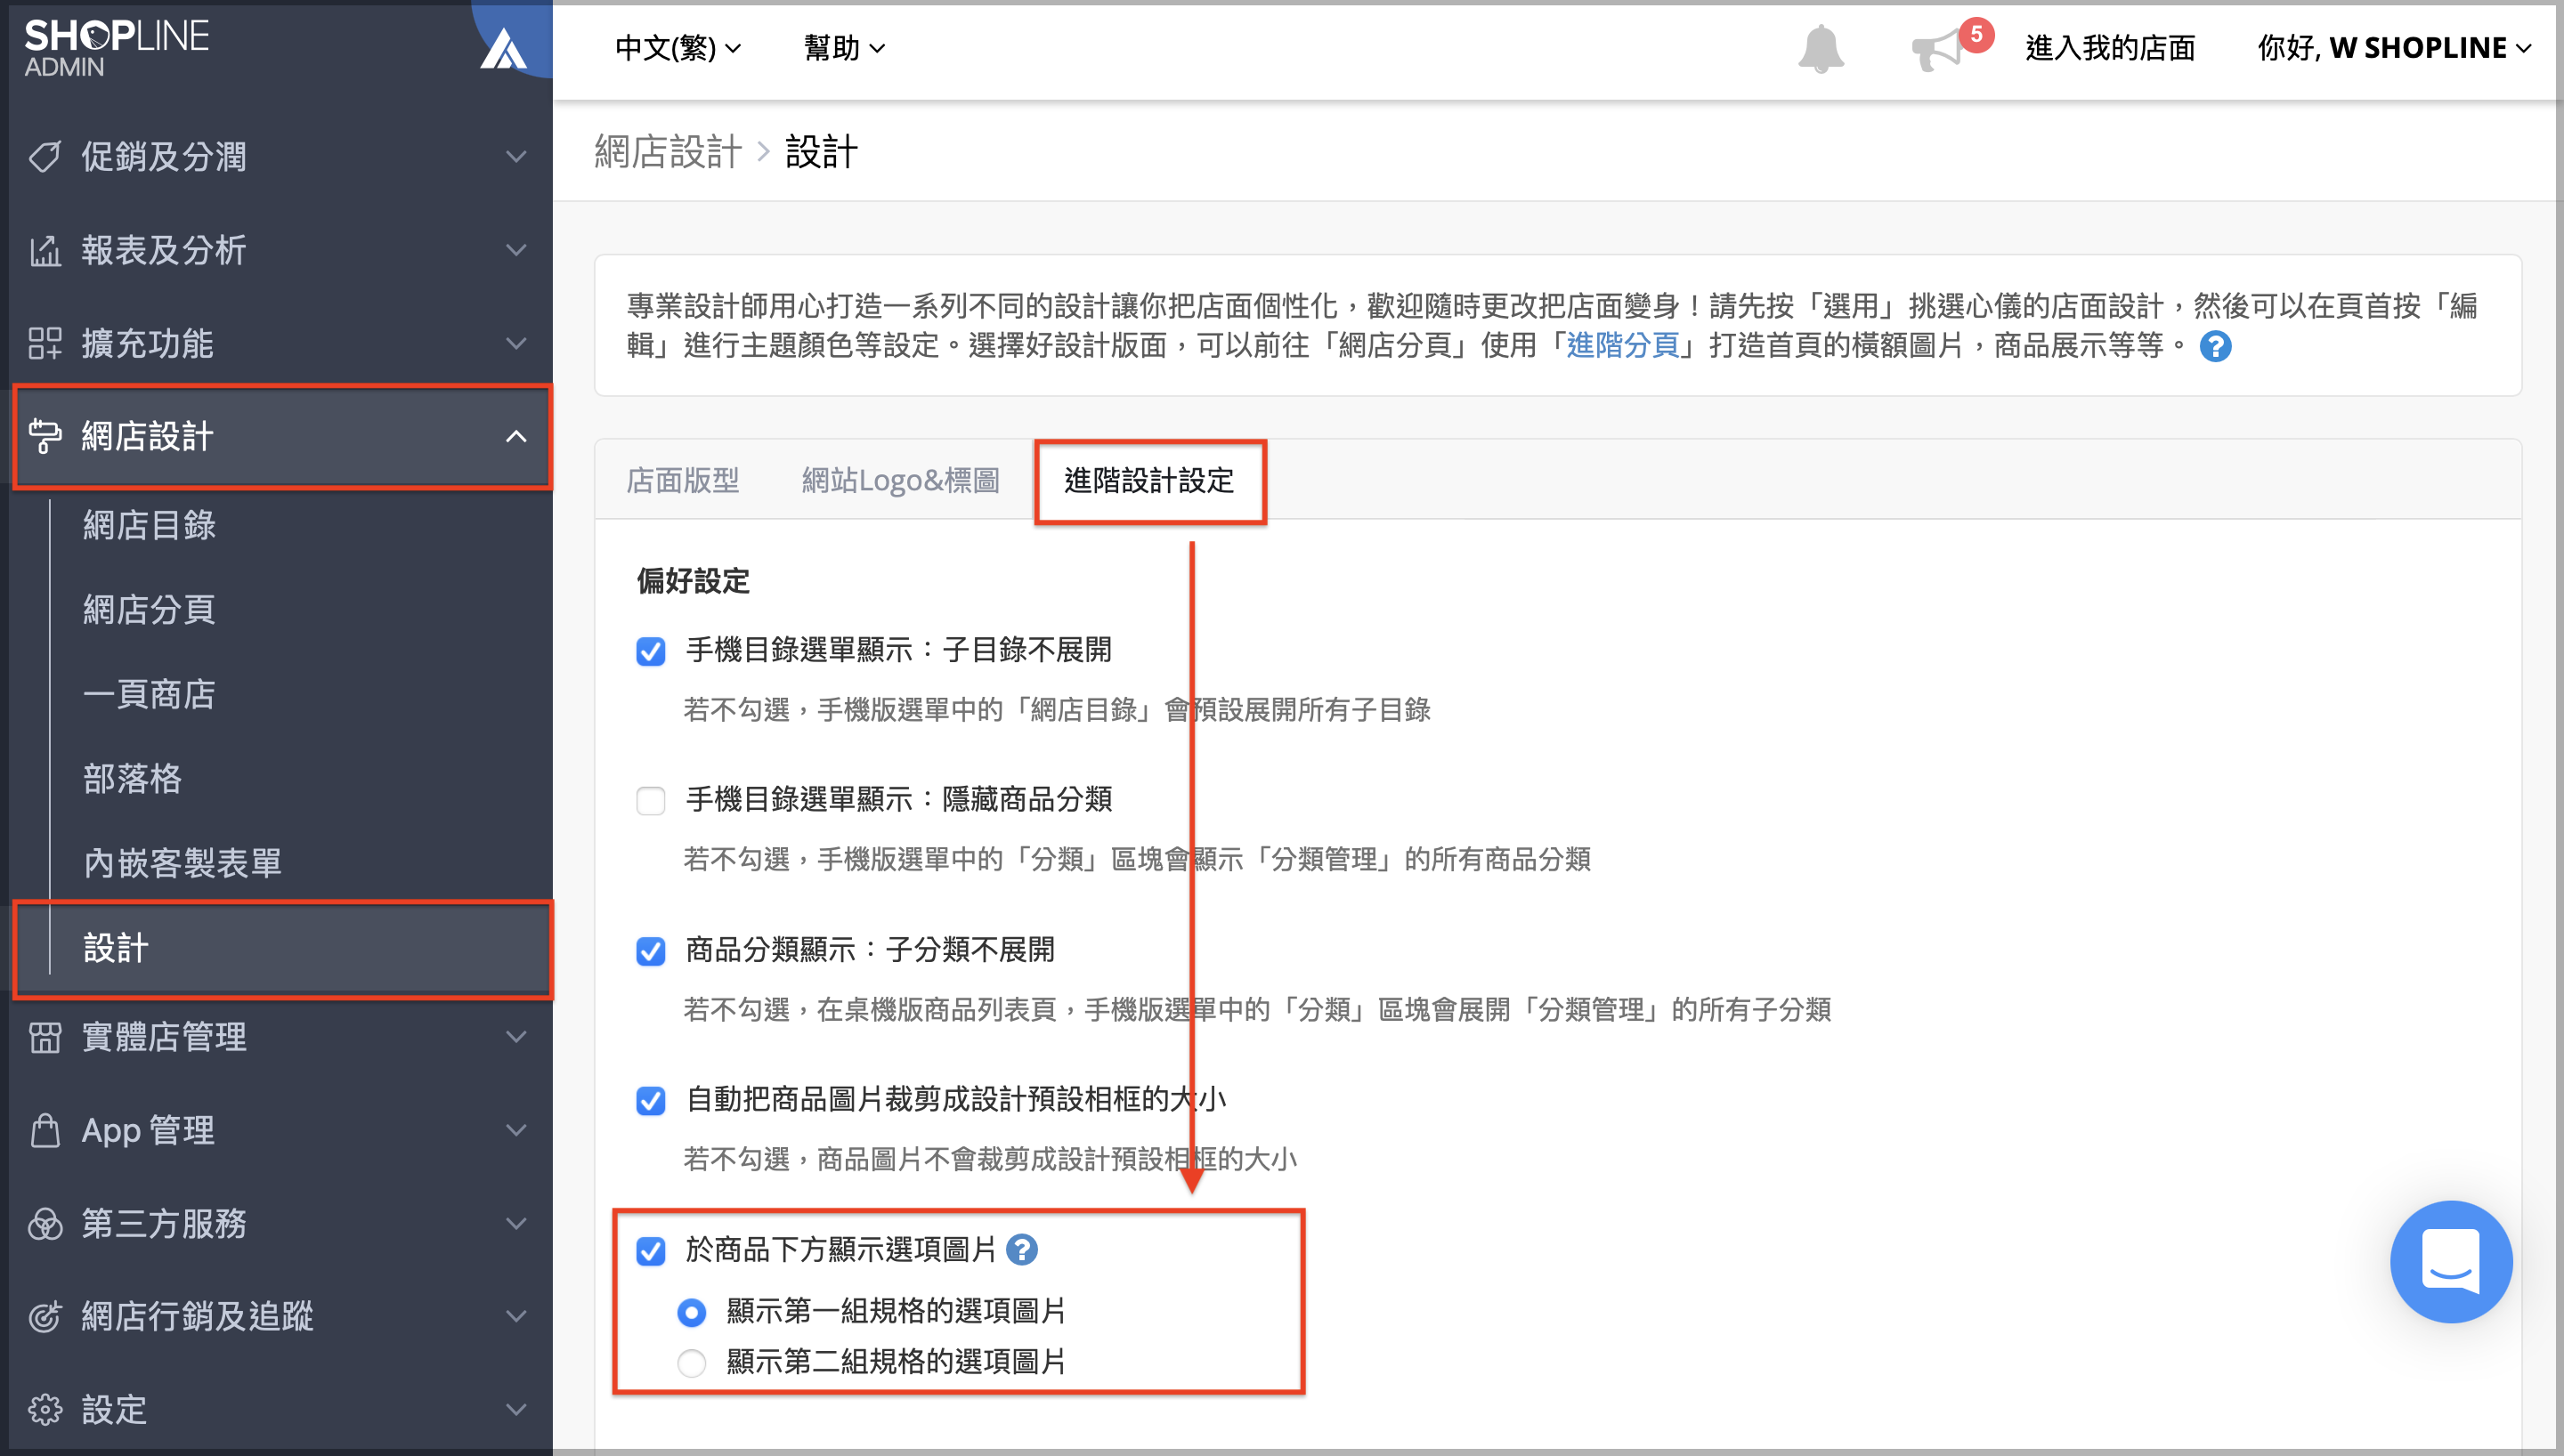Expand 網店行銷及追蹤 chevron

(x=516, y=1316)
